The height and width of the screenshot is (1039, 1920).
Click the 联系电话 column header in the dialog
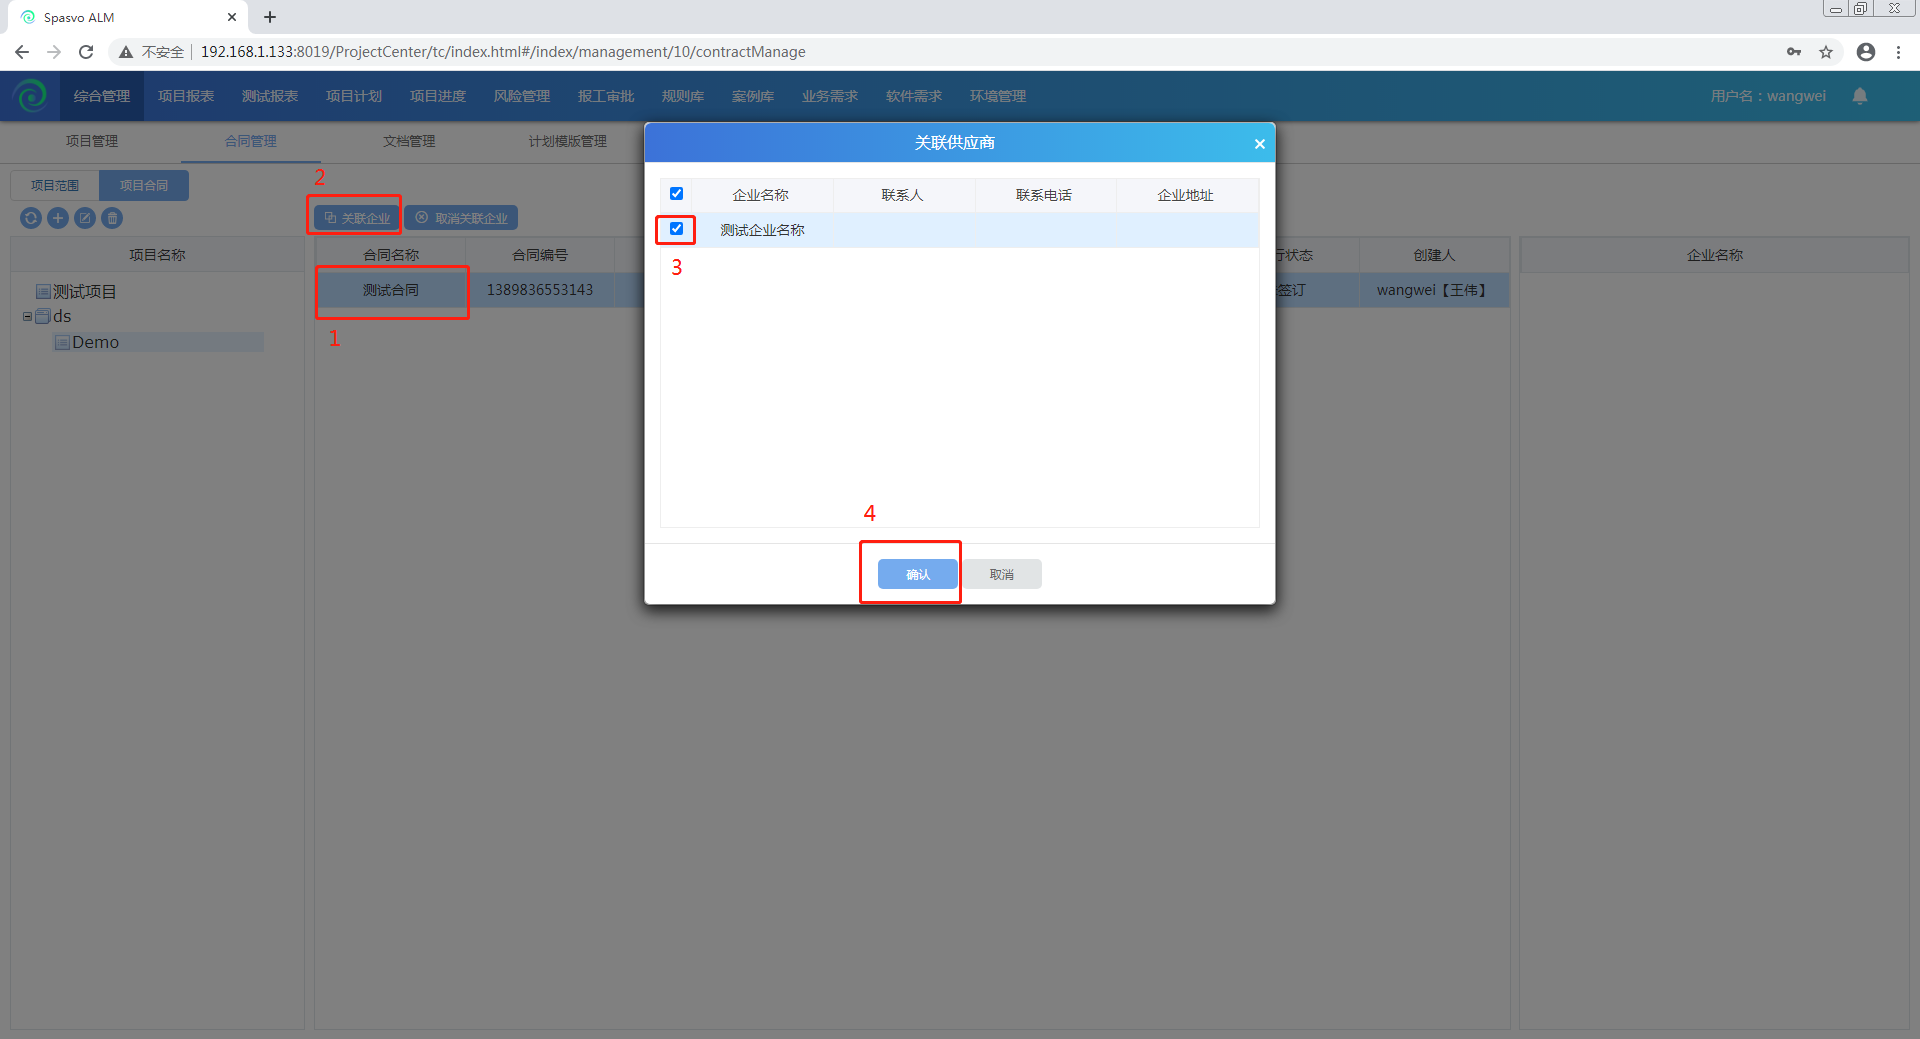point(1044,195)
